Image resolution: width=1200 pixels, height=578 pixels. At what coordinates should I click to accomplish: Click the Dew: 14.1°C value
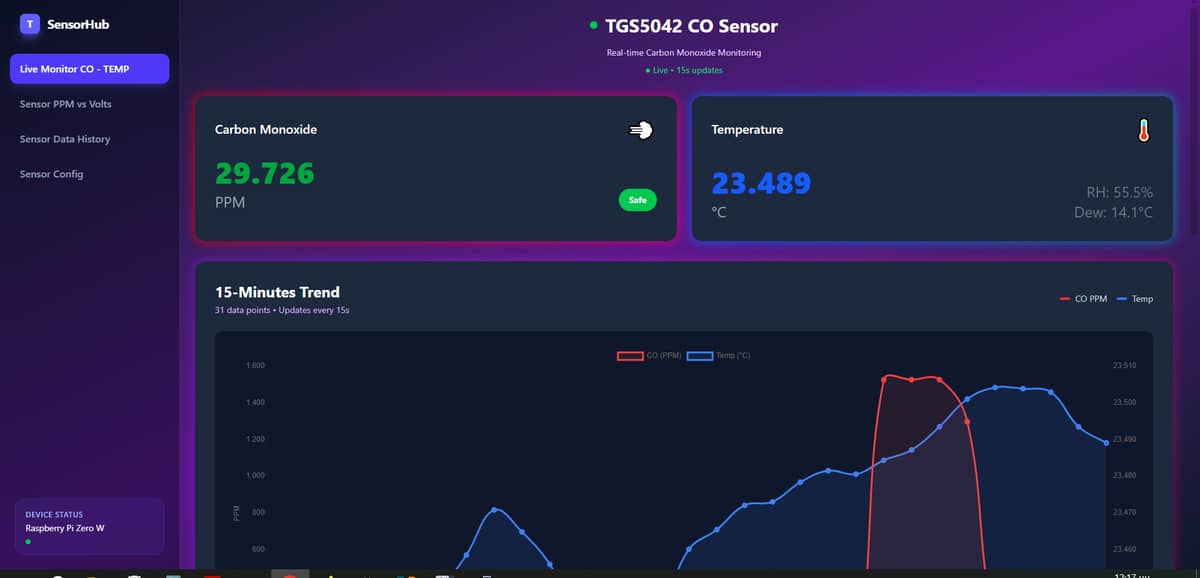1114,212
